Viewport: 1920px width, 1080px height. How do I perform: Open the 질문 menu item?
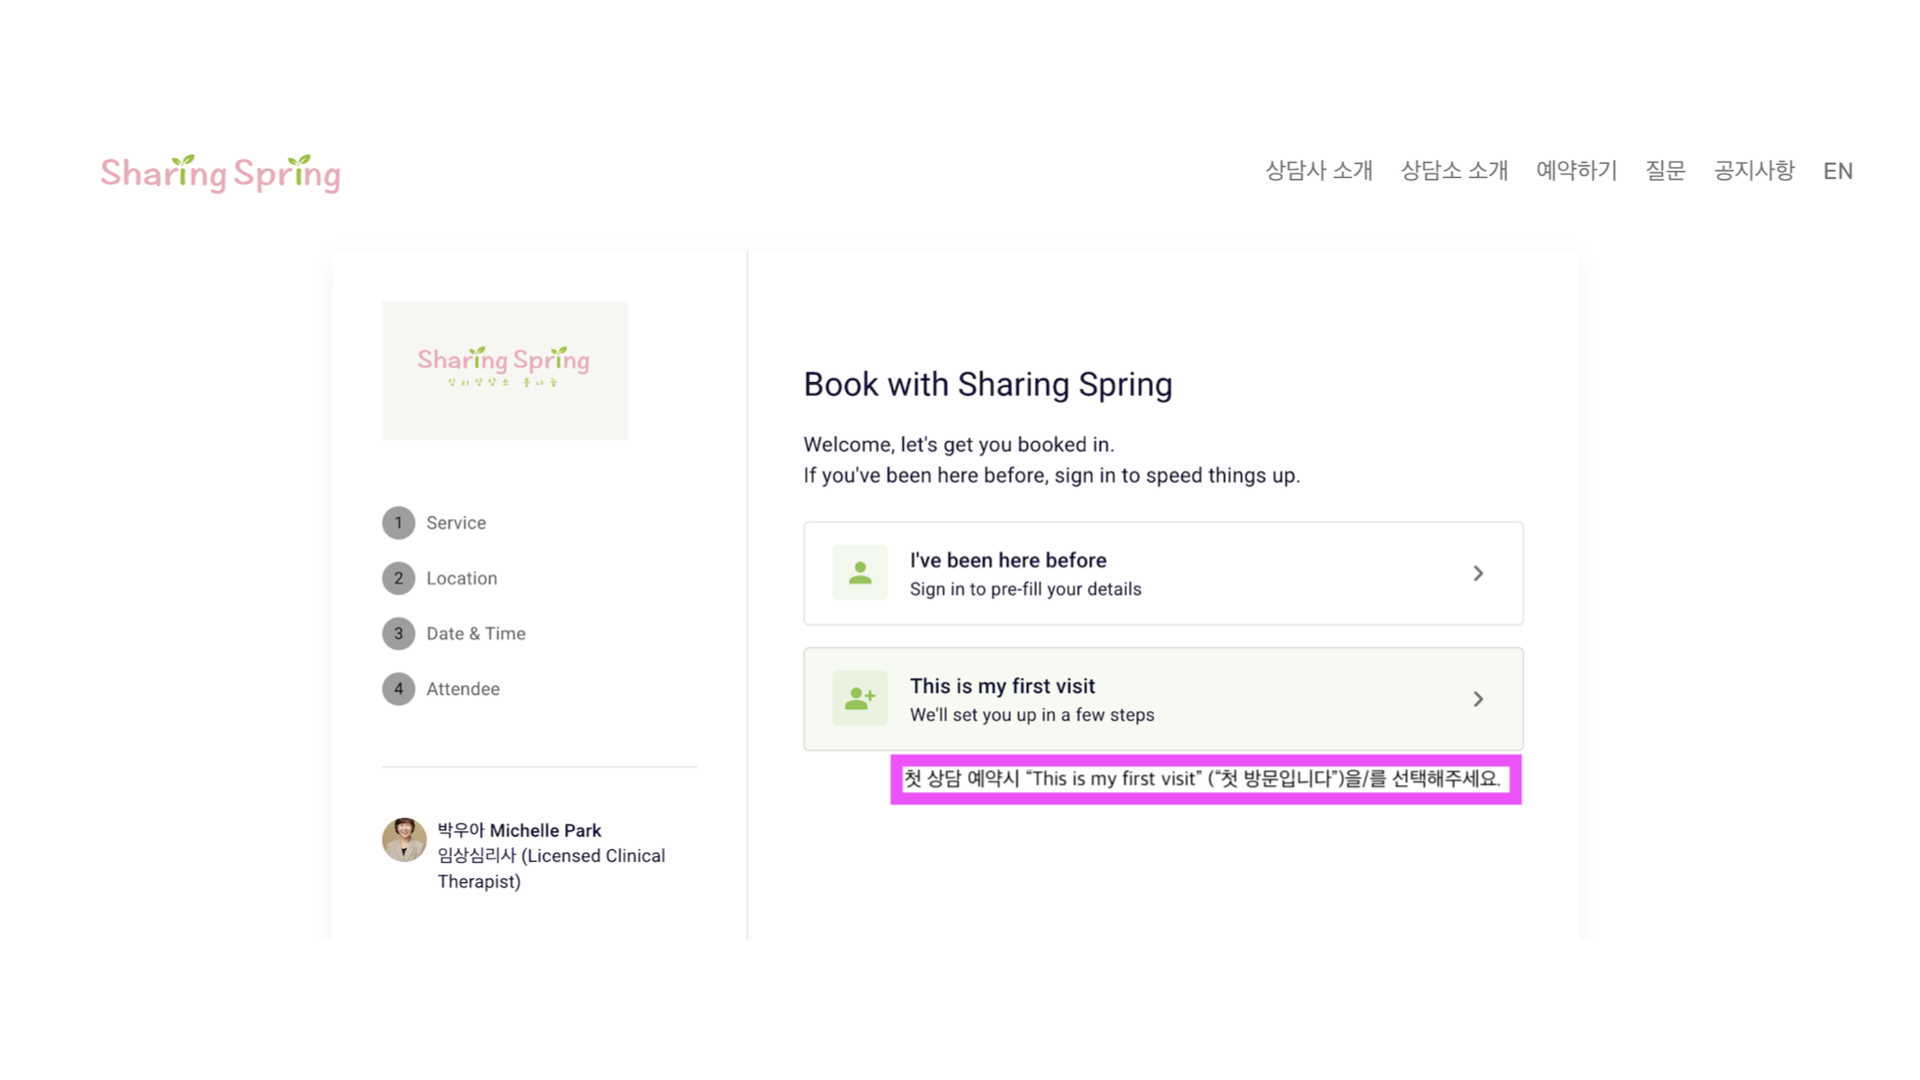pos(1665,171)
